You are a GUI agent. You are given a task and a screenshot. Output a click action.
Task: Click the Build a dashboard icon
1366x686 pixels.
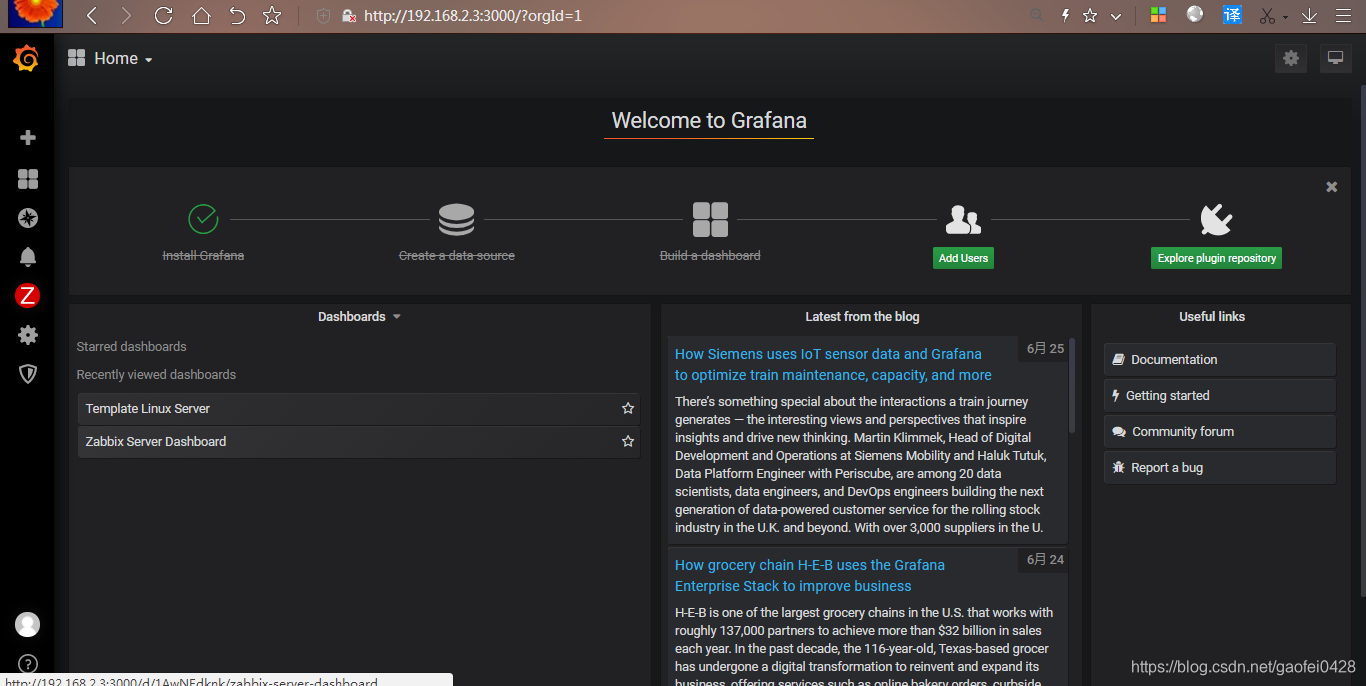(x=710, y=219)
